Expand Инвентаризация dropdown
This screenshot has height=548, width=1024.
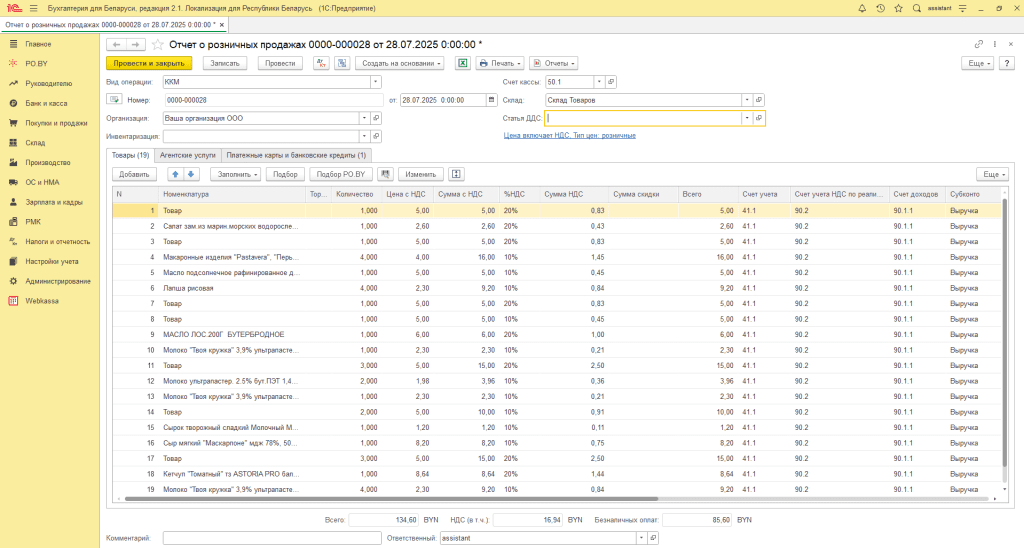(x=364, y=137)
